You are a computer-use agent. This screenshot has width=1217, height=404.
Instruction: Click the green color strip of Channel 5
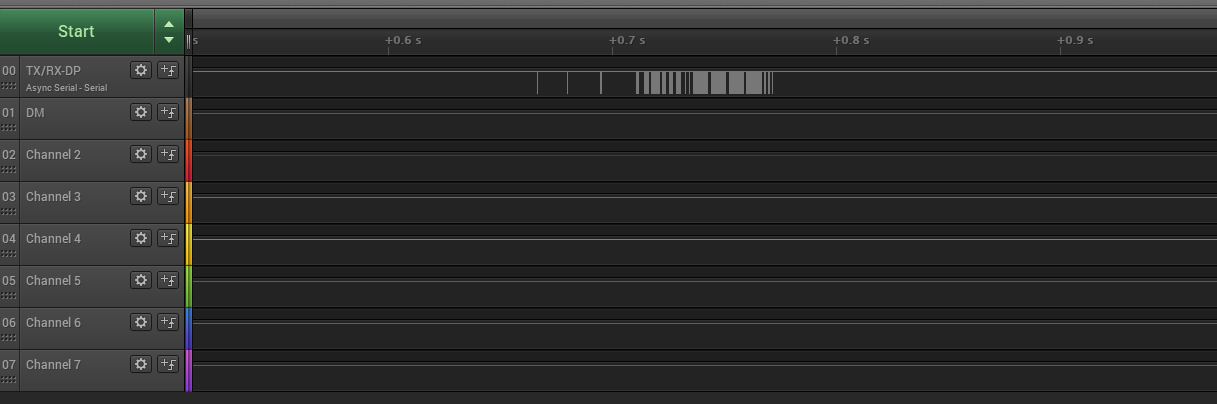(x=188, y=286)
